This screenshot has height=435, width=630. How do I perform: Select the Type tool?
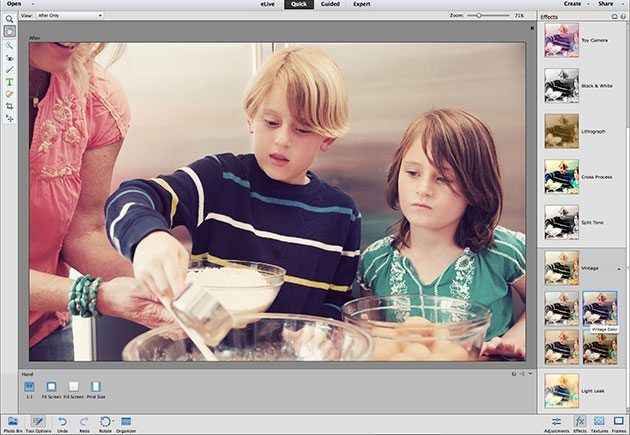pos(9,82)
